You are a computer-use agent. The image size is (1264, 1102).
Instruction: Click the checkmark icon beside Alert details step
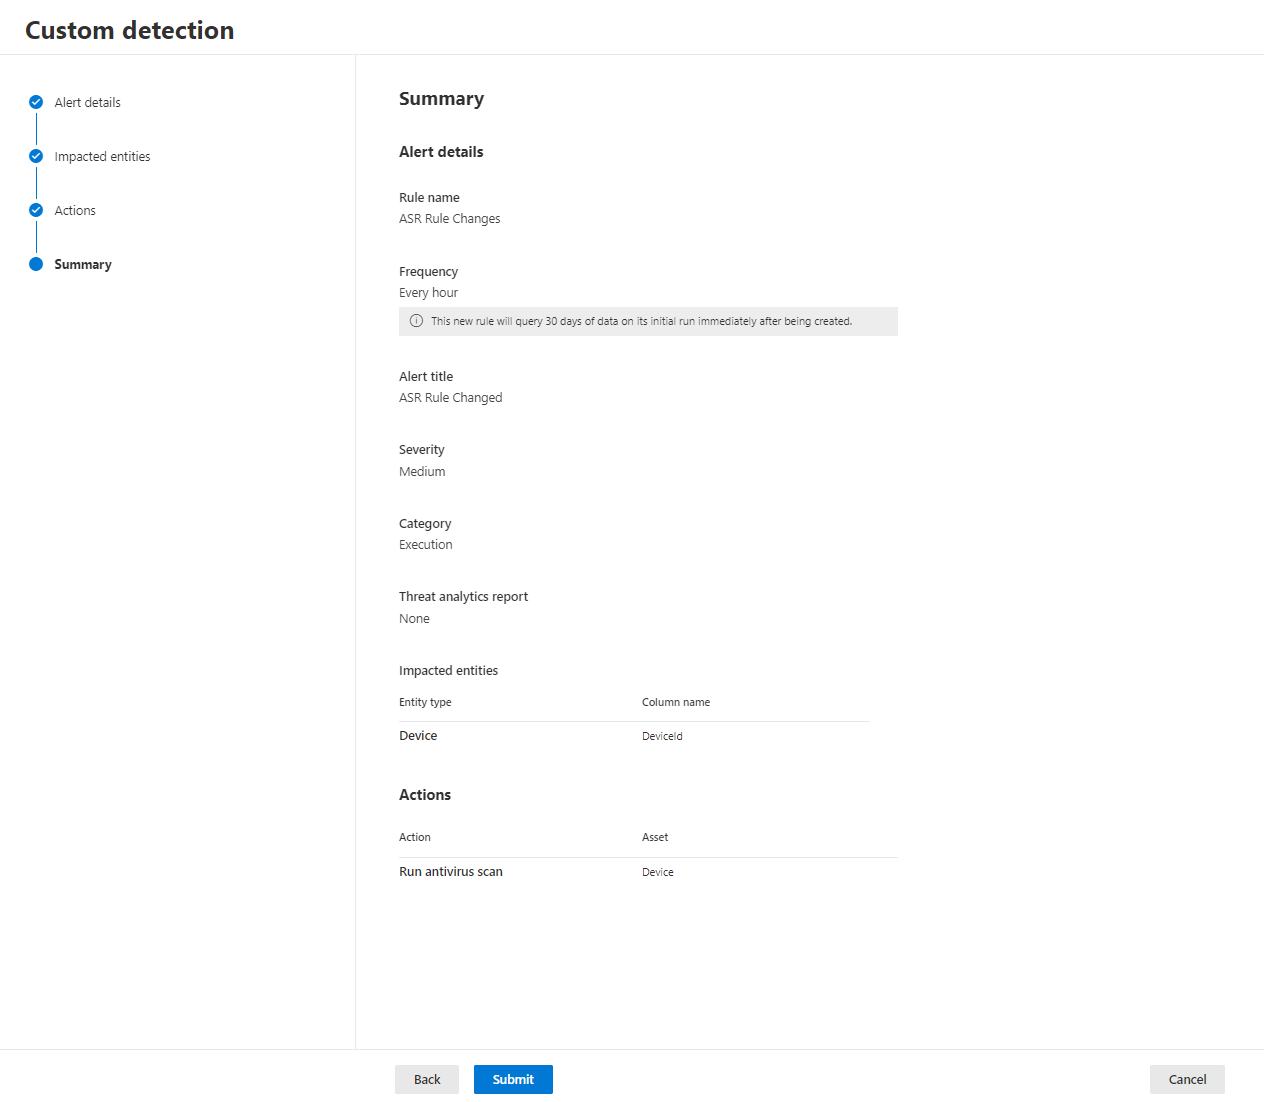[x=36, y=102]
